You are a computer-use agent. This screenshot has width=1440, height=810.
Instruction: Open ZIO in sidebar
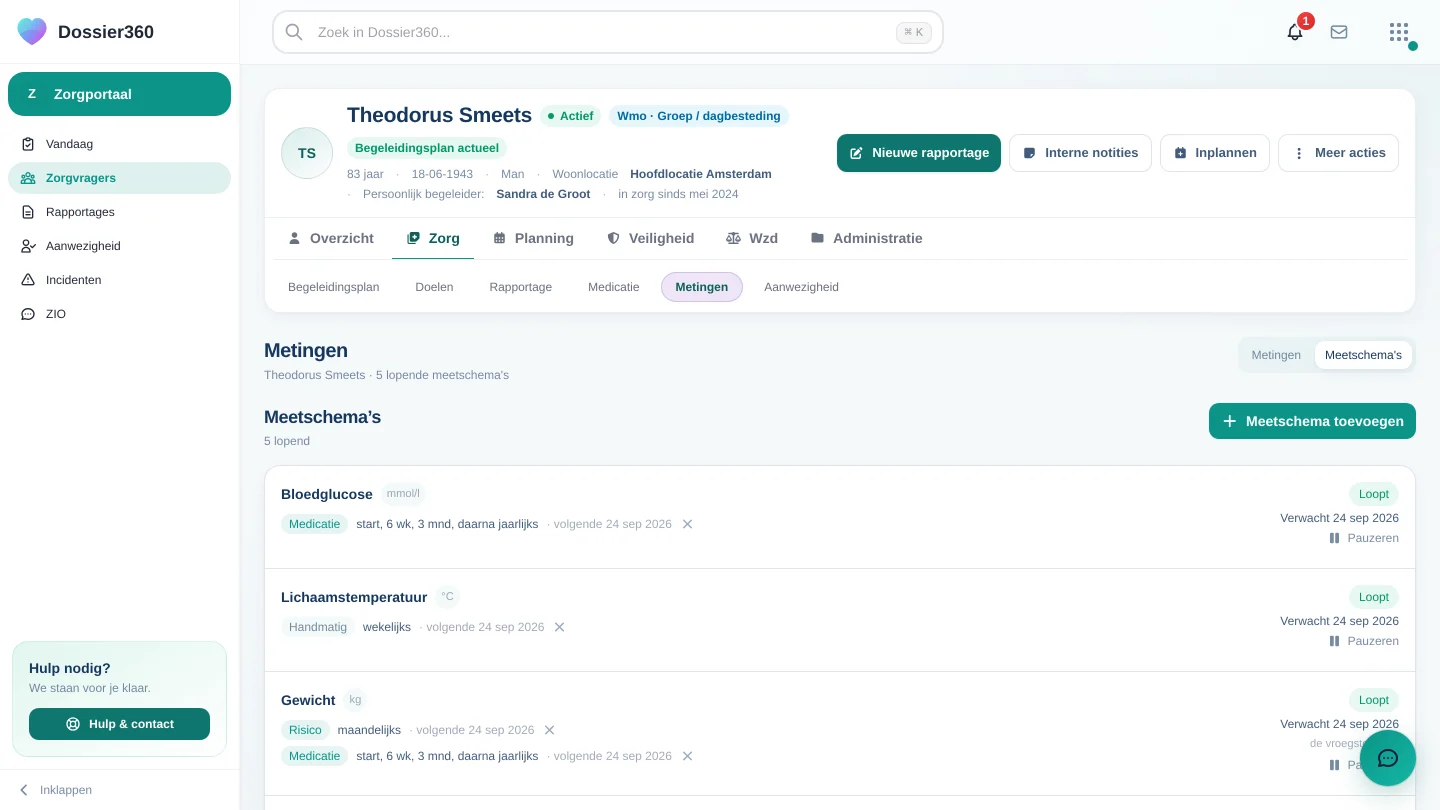coord(119,314)
